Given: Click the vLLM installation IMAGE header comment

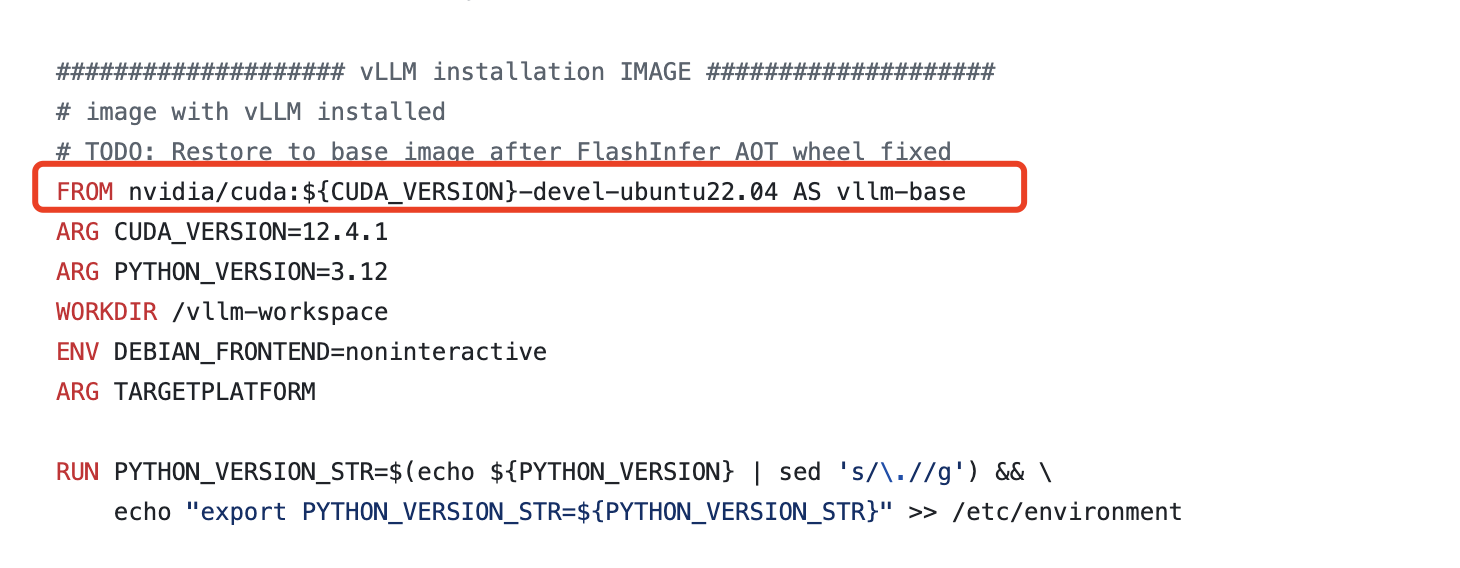Looking at the screenshot, I should pos(525,72).
